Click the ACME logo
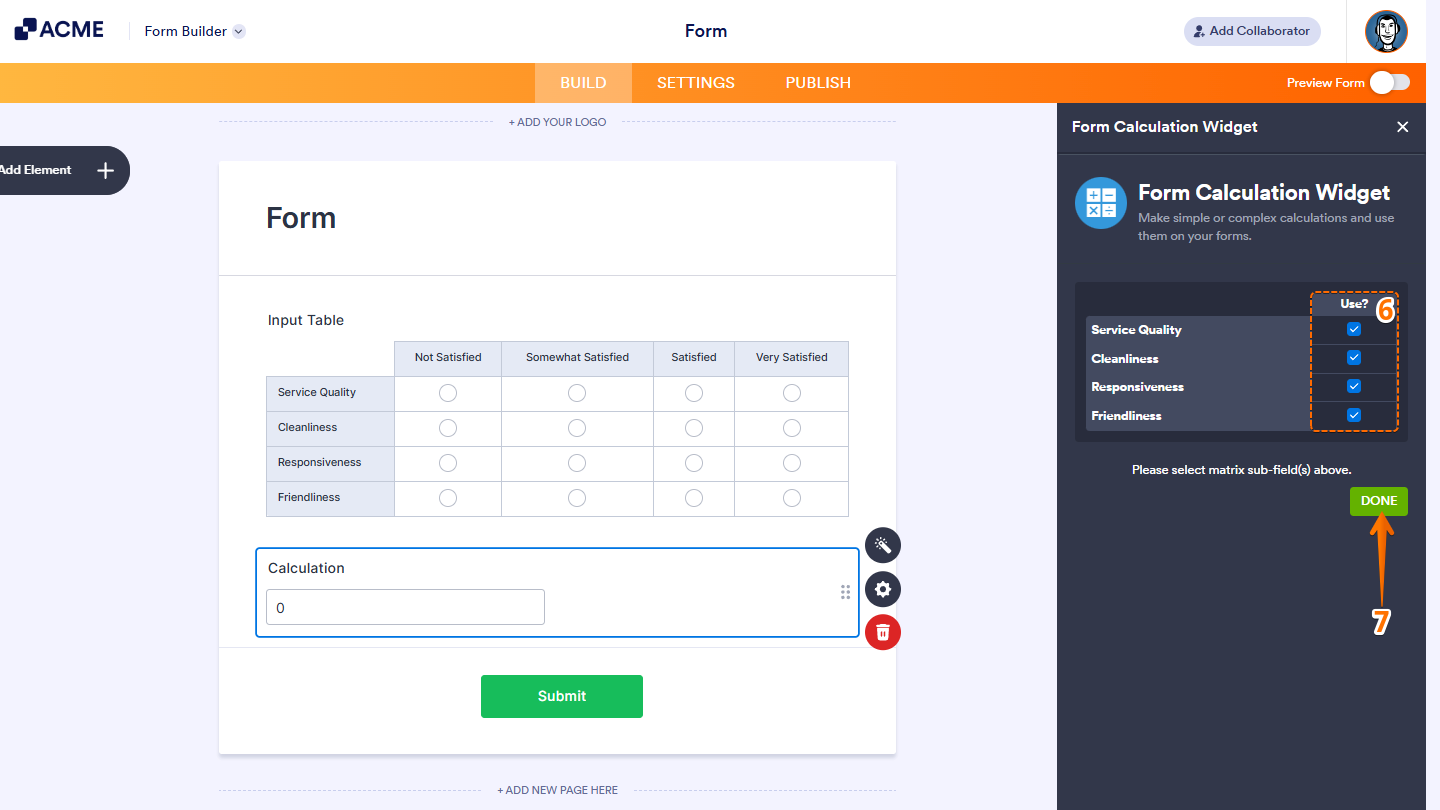 (60, 30)
